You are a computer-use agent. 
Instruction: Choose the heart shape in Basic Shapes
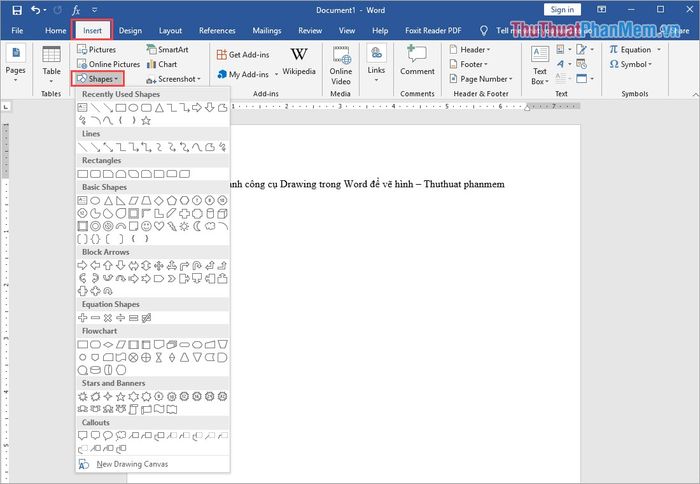click(159, 226)
